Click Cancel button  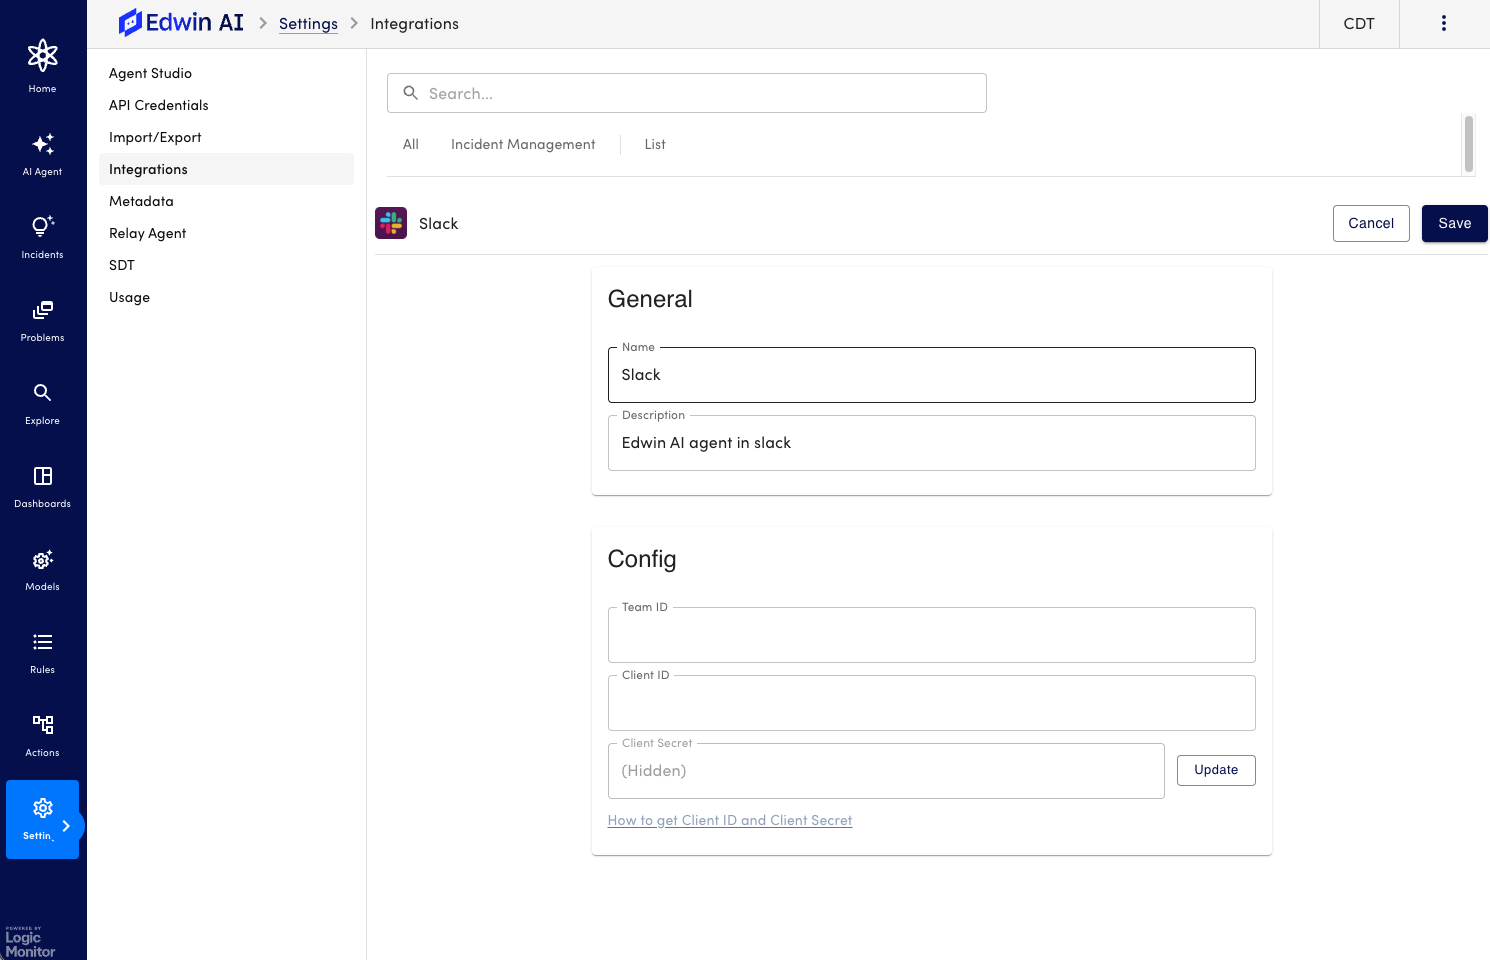click(1371, 223)
